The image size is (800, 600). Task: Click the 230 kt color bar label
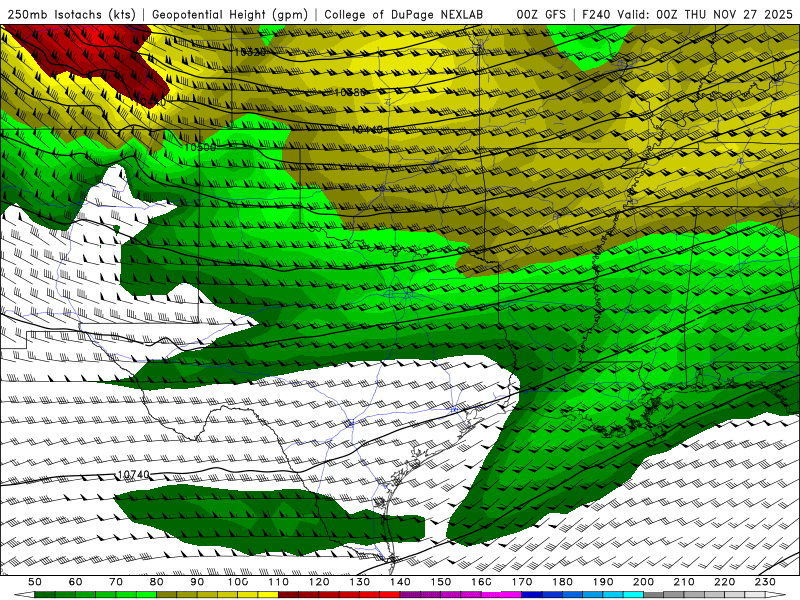(765, 582)
